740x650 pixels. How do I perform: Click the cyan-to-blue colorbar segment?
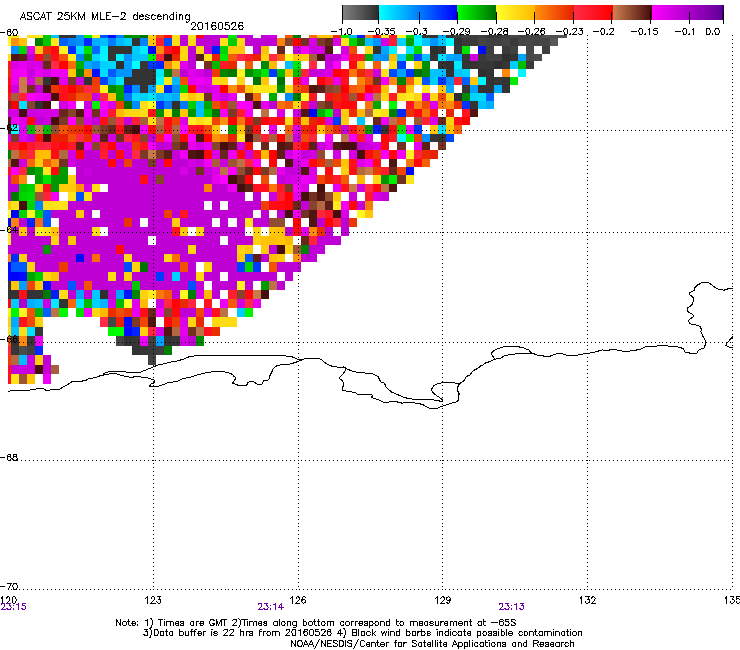pos(418,13)
